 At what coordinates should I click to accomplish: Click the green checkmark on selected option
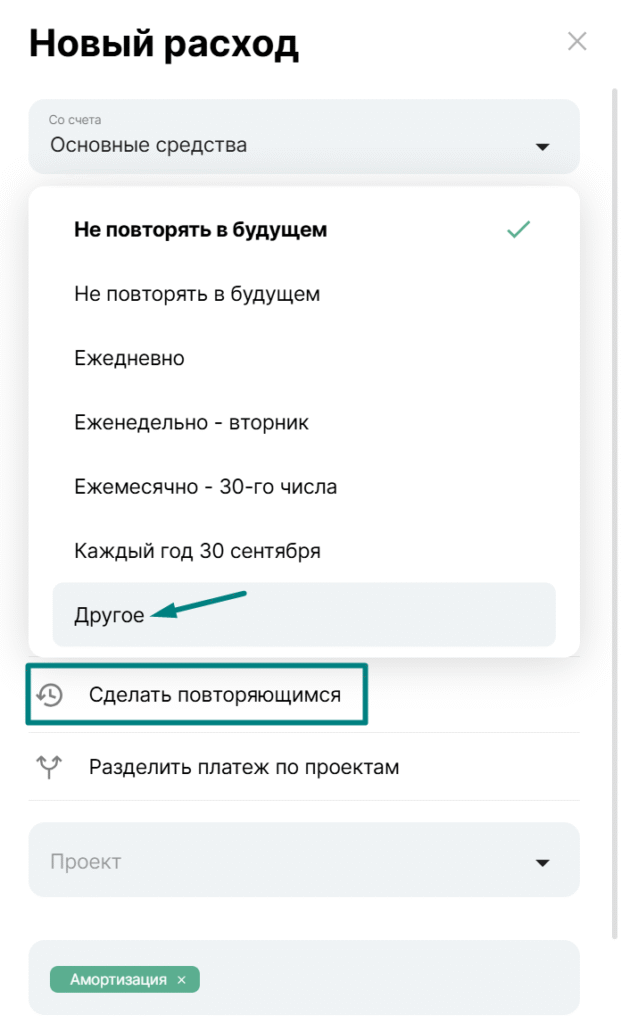[x=518, y=230]
